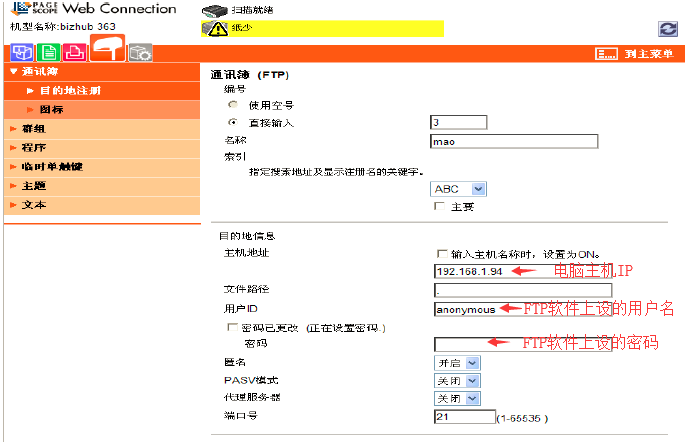
Task: Open the green Job document tab icon
Action: 49,53
